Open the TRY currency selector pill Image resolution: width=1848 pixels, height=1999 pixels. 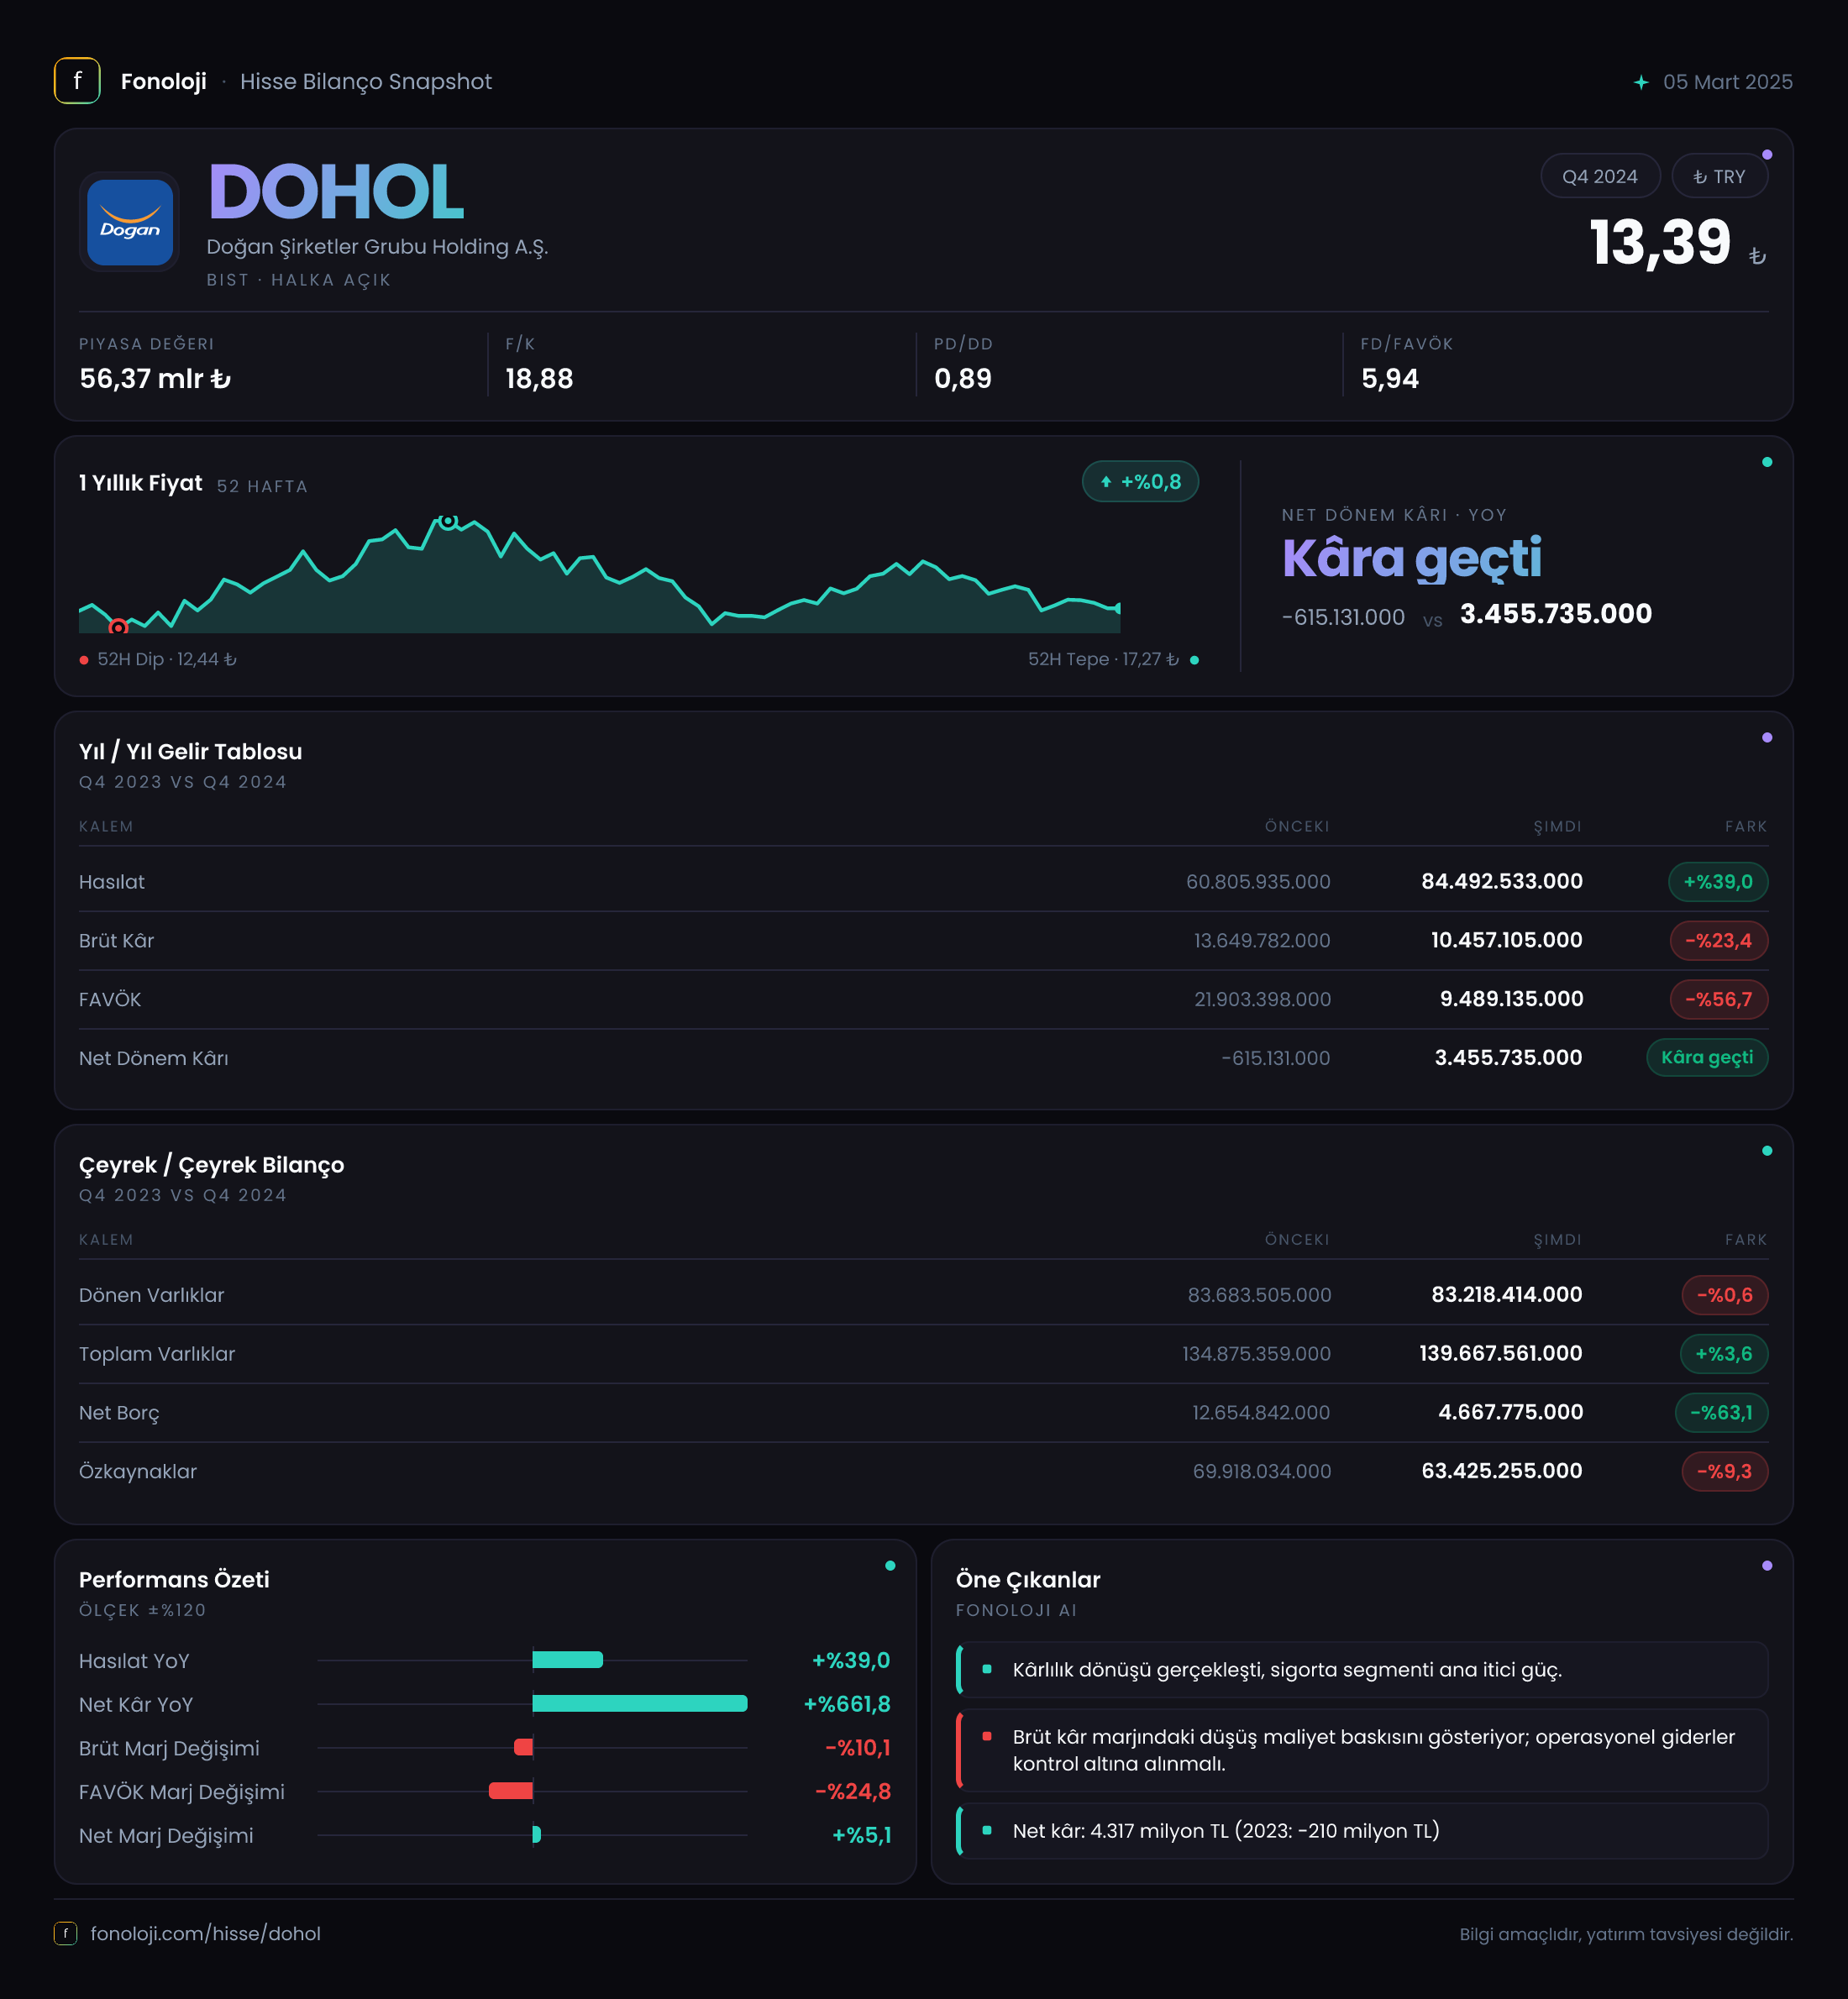coord(1719,176)
